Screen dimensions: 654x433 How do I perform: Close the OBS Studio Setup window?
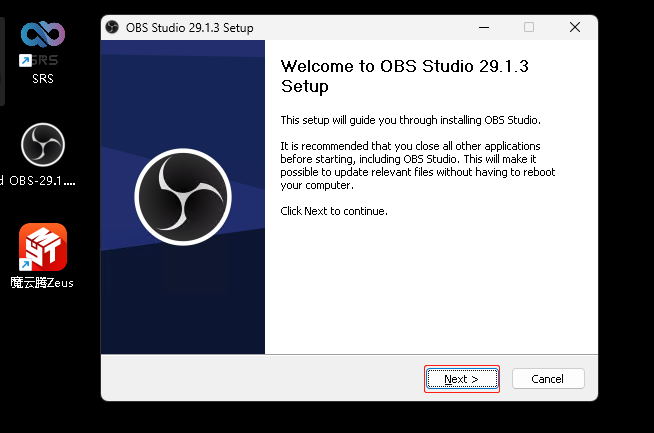tap(574, 27)
